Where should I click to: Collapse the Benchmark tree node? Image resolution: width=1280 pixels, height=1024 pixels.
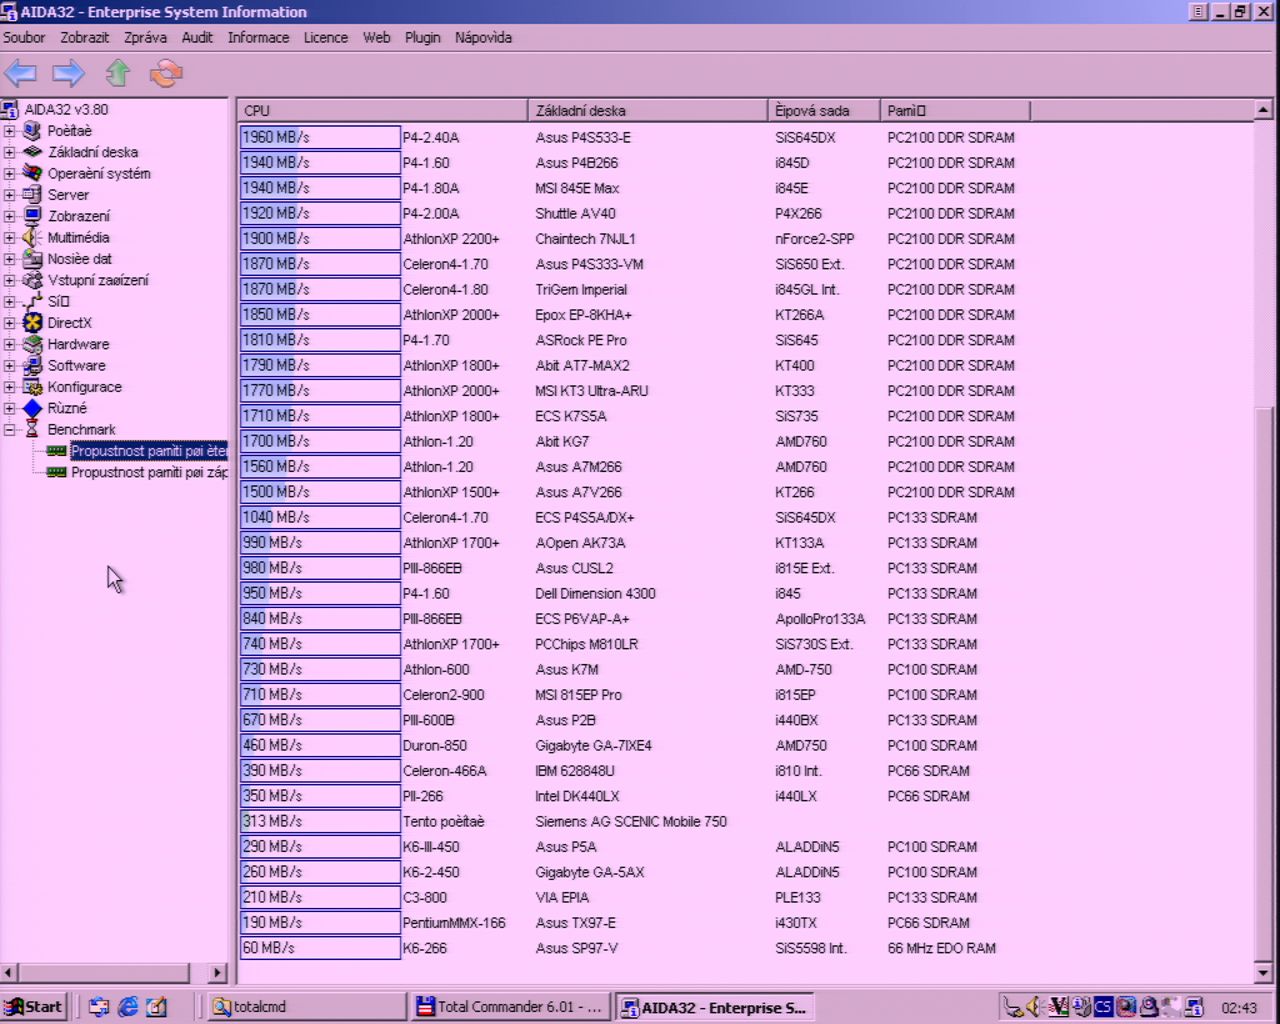point(9,430)
